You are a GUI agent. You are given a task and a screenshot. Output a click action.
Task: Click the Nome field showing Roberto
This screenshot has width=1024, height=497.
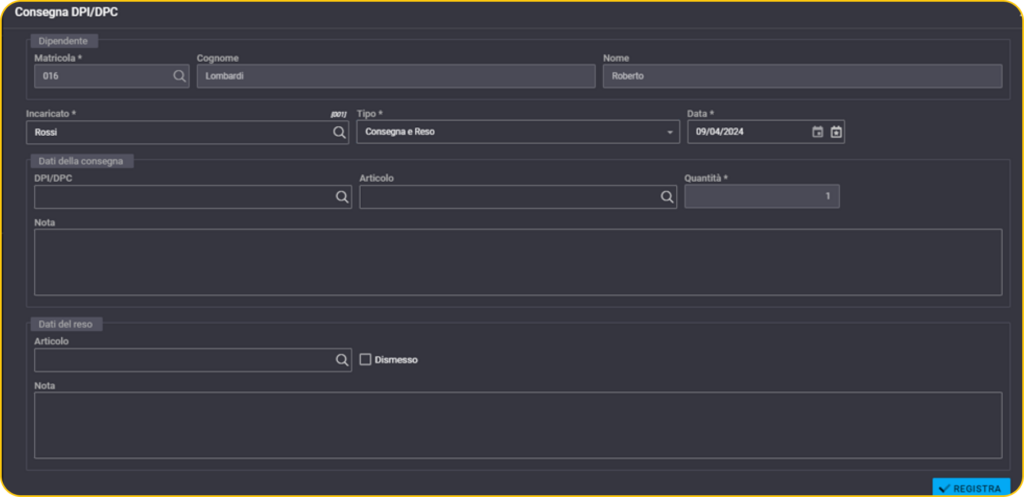click(x=802, y=76)
